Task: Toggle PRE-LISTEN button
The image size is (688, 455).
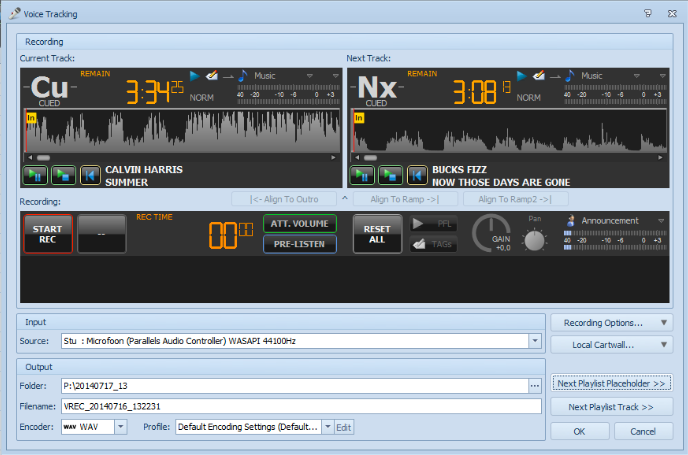Action: (x=300, y=244)
